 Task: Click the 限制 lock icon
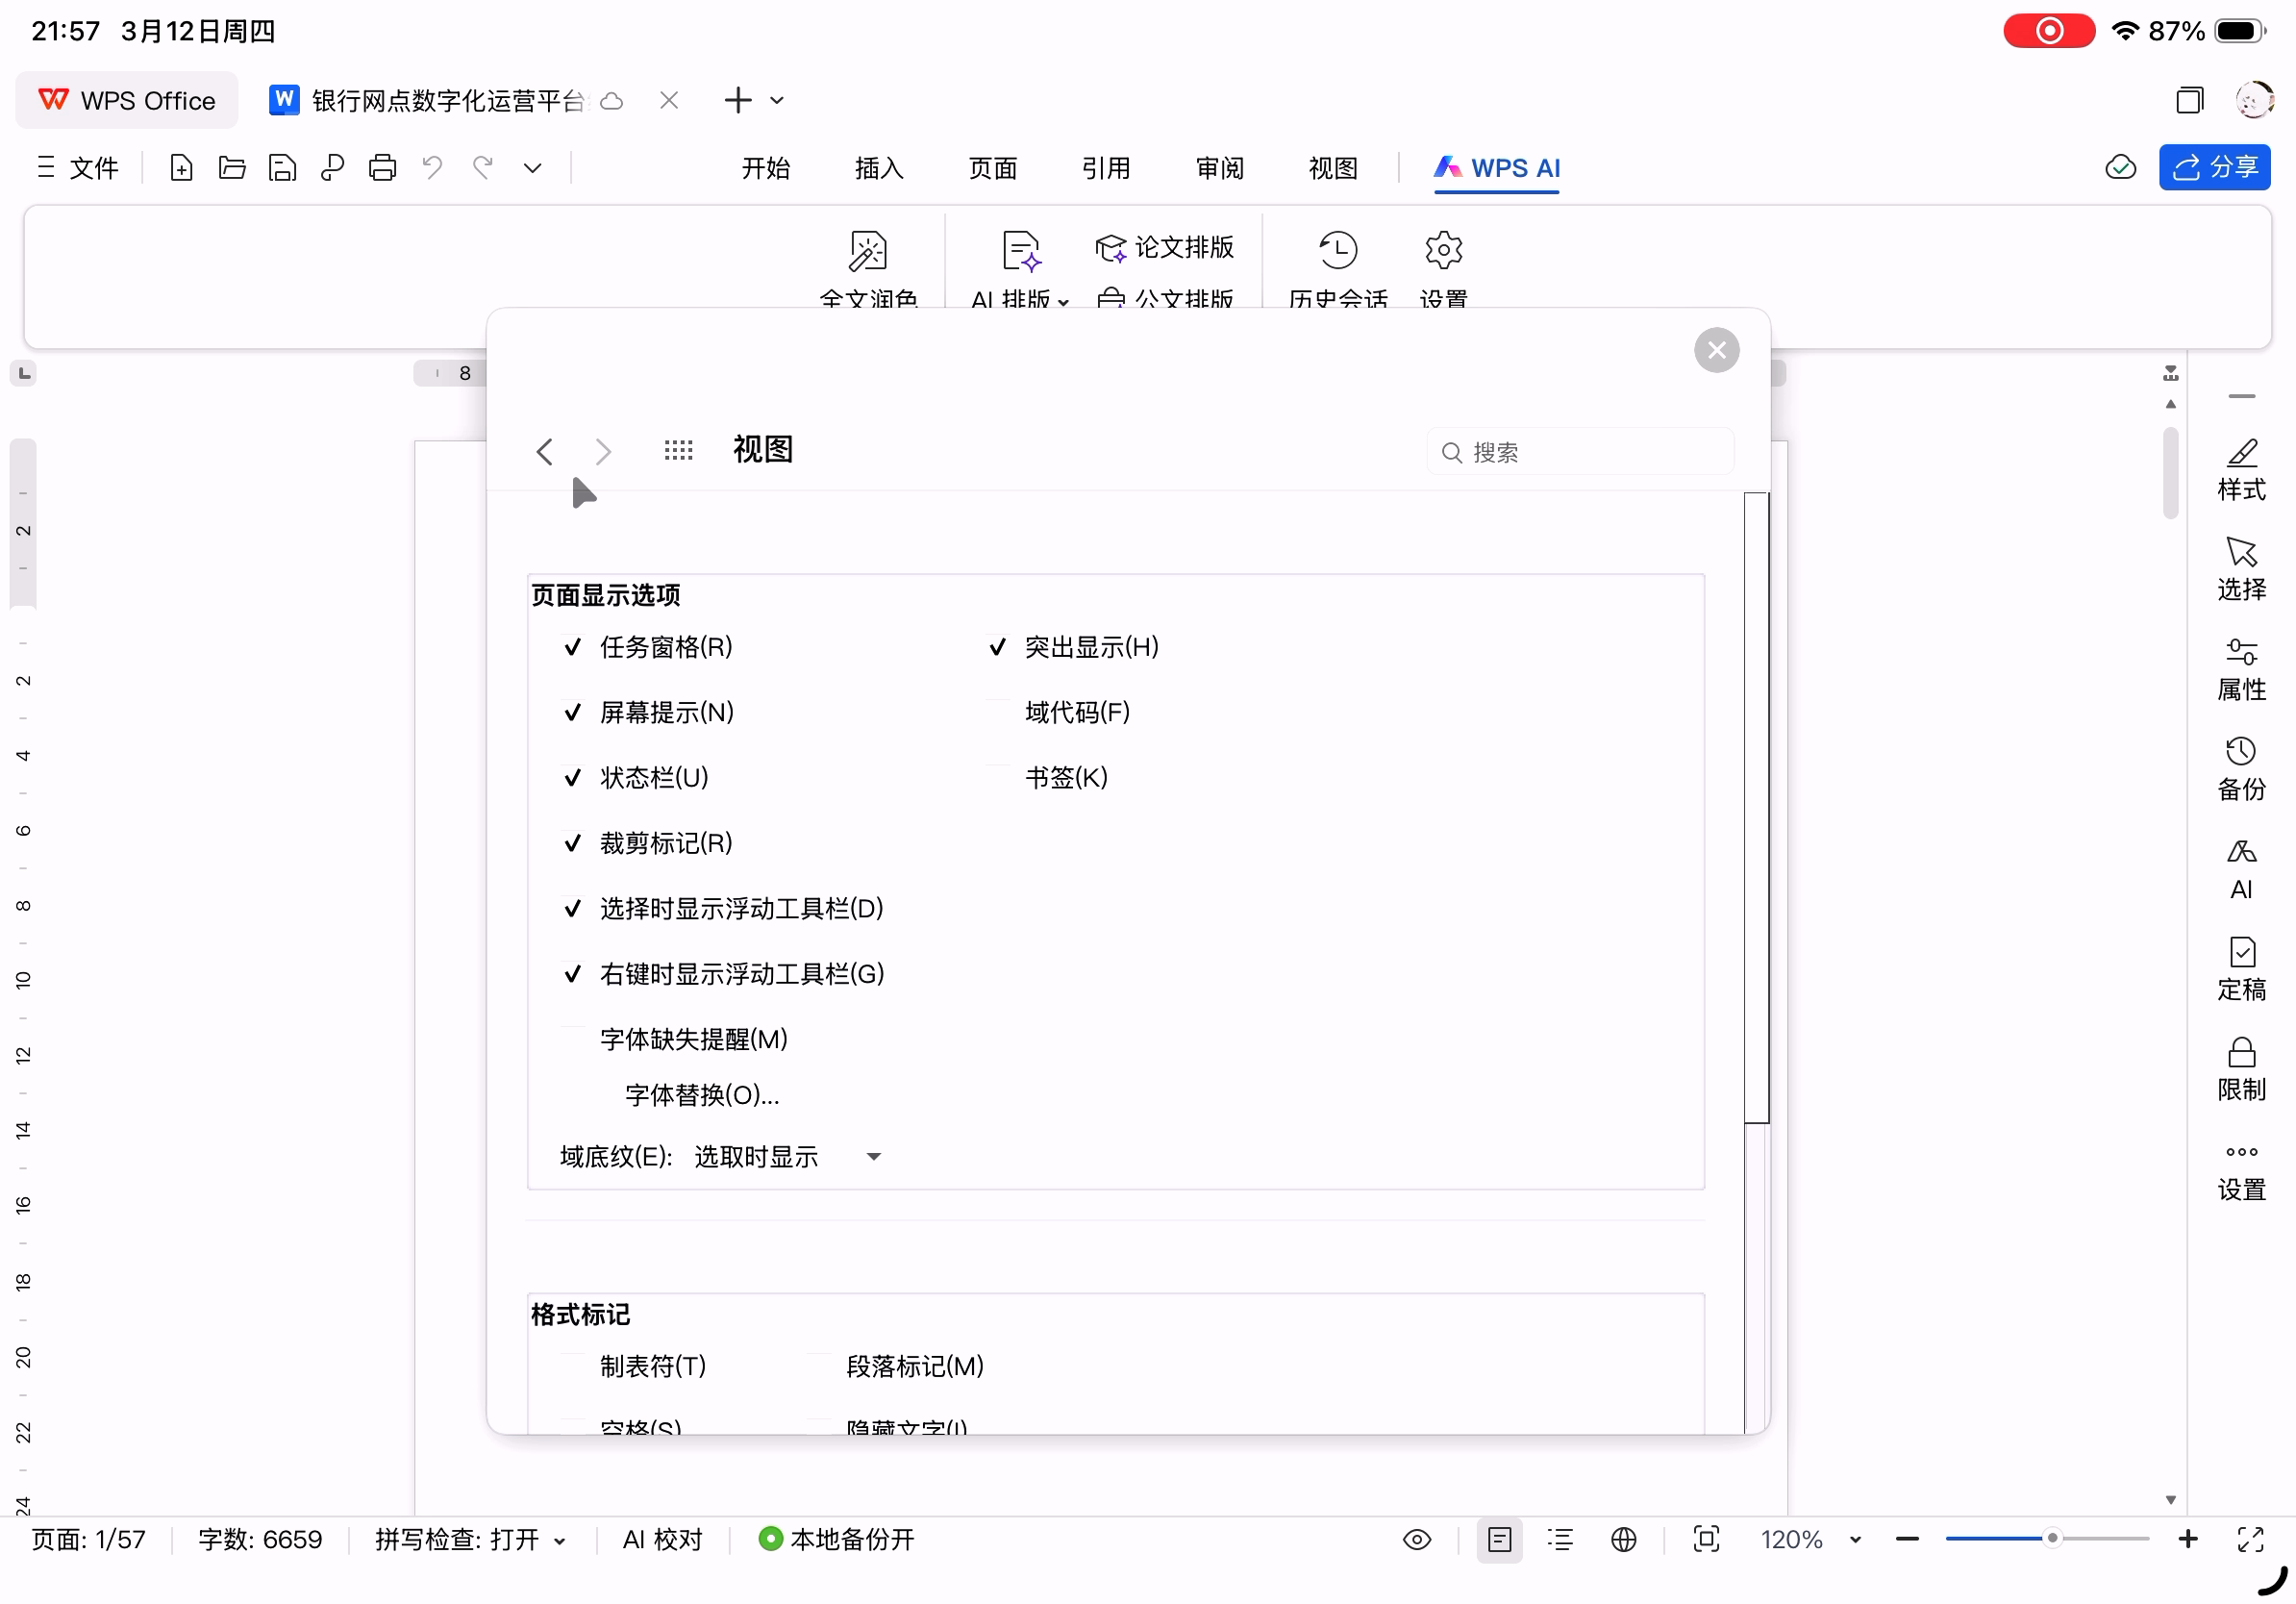2240,1068
